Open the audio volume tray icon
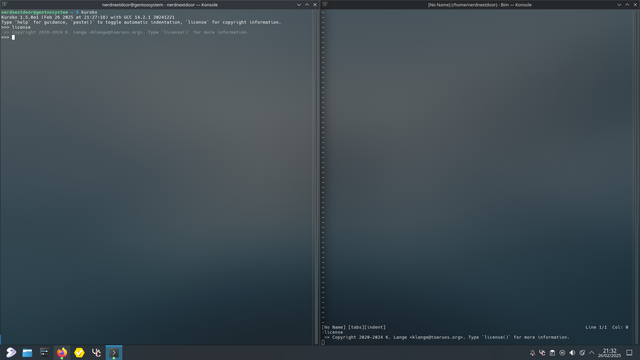Image resolution: width=640 pixels, height=360 pixels. coord(572,353)
